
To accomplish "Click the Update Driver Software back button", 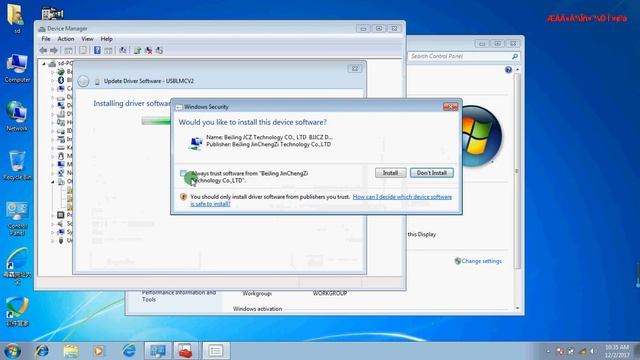I will [83, 81].
